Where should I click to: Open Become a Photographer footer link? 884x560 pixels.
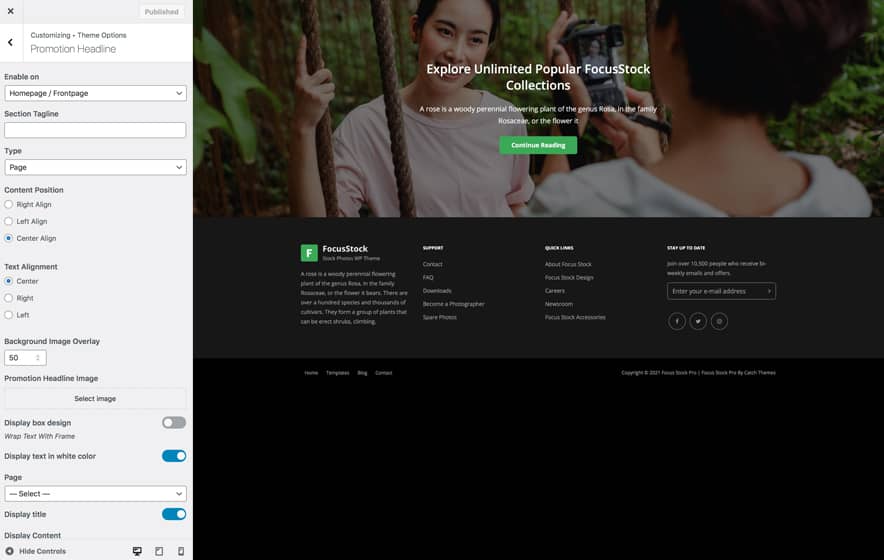453,304
